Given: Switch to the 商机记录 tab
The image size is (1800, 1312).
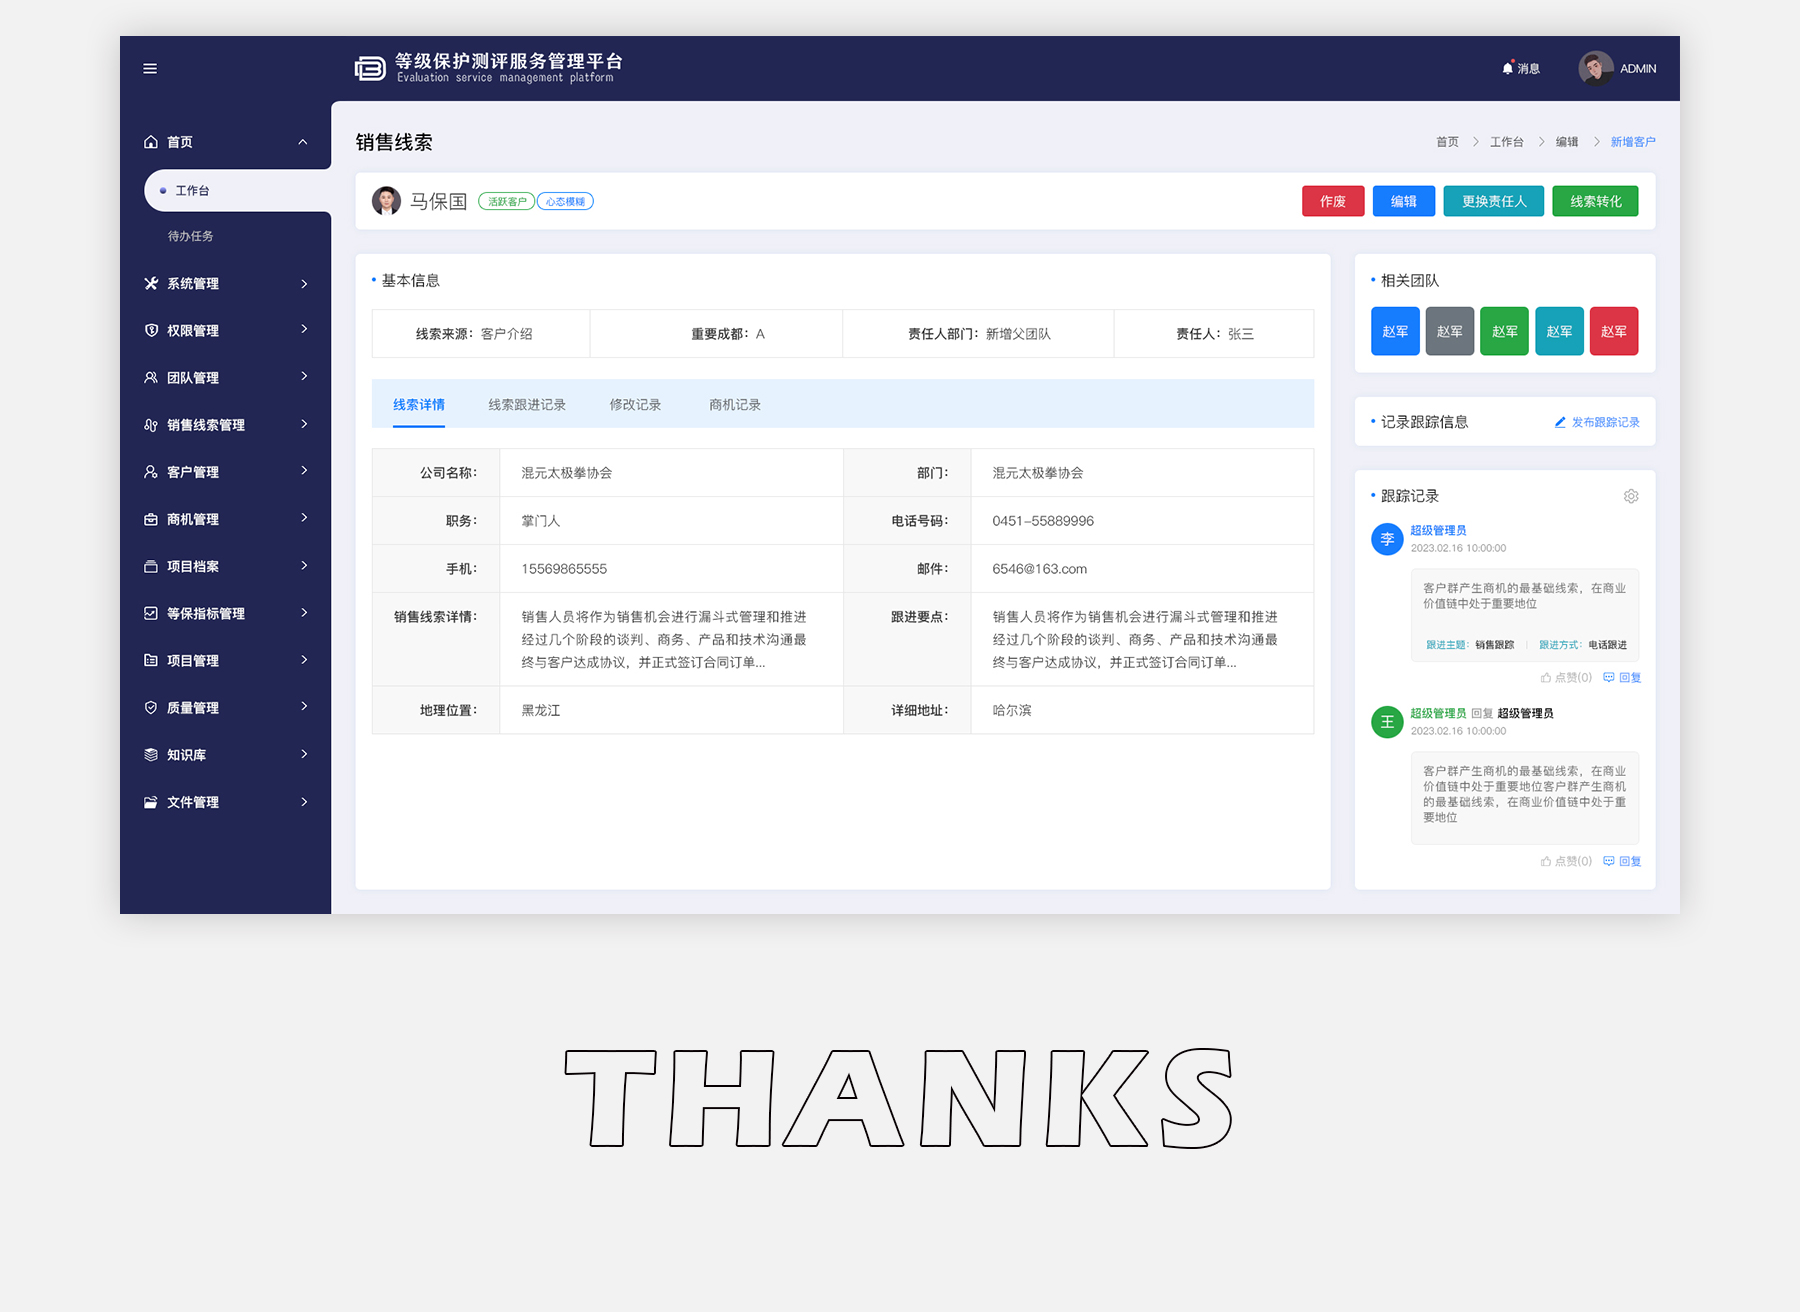Looking at the screenshot, I should 735,405.
